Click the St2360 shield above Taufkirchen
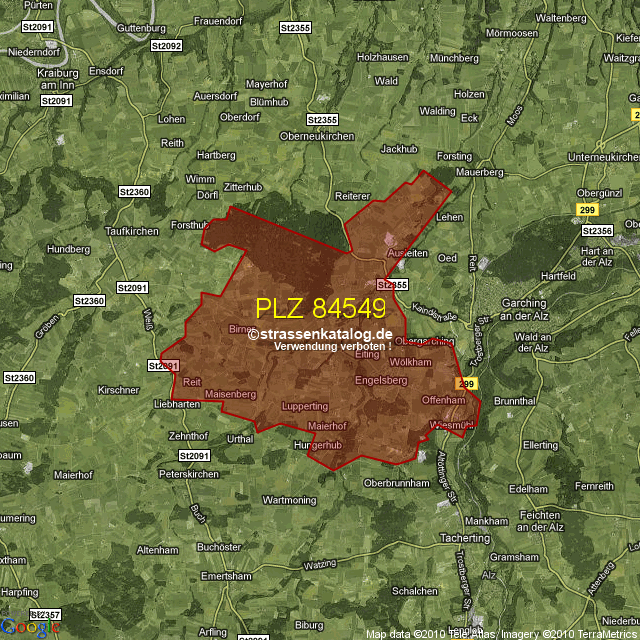 [133, 191]
